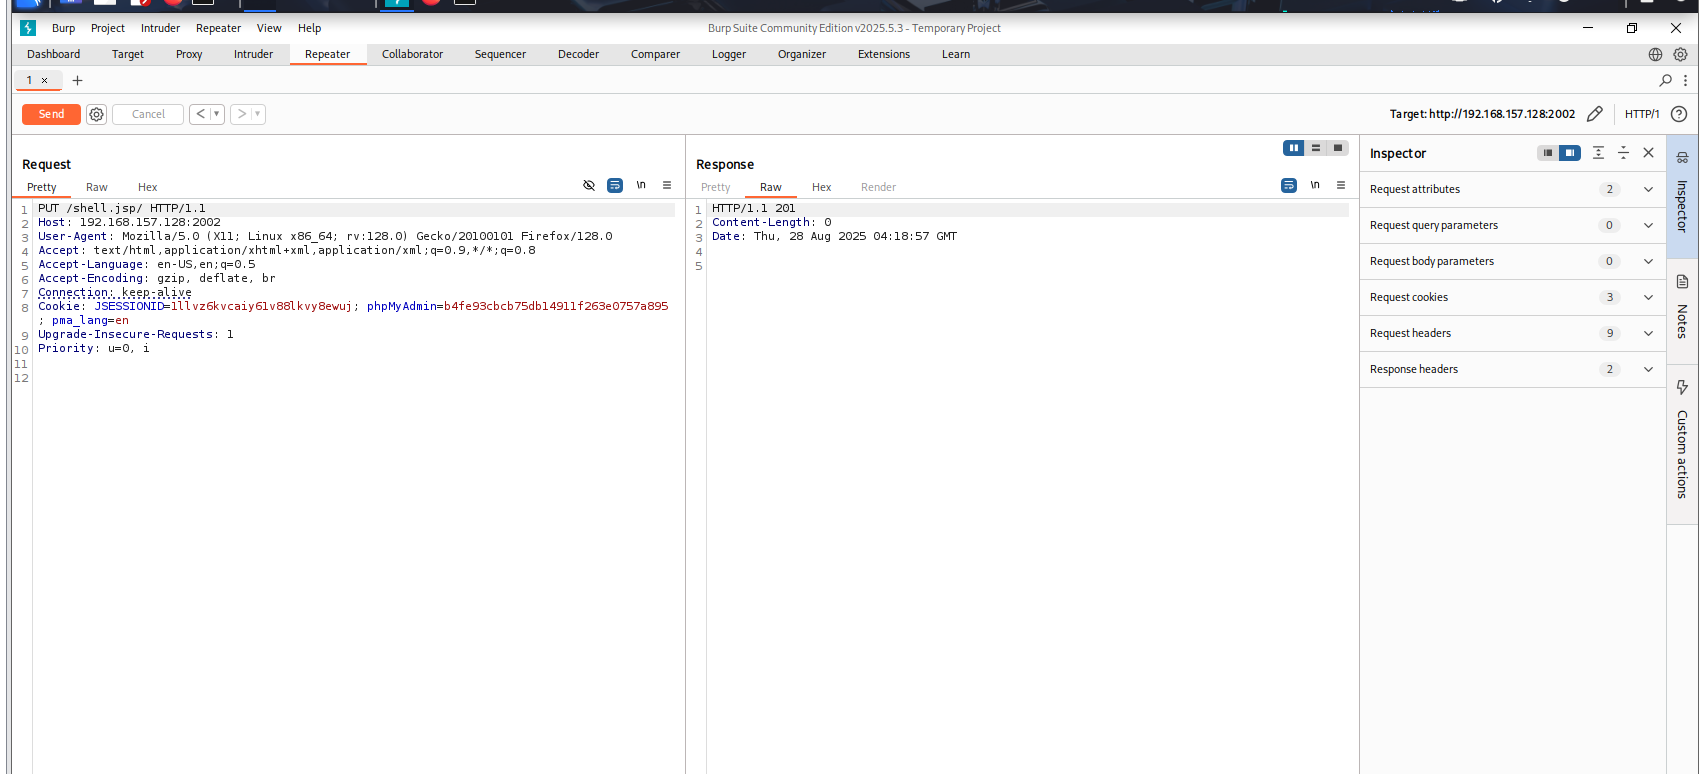Switch to the Collaborator tab
The image size is (1699, 774).
(x=412, y=54)
